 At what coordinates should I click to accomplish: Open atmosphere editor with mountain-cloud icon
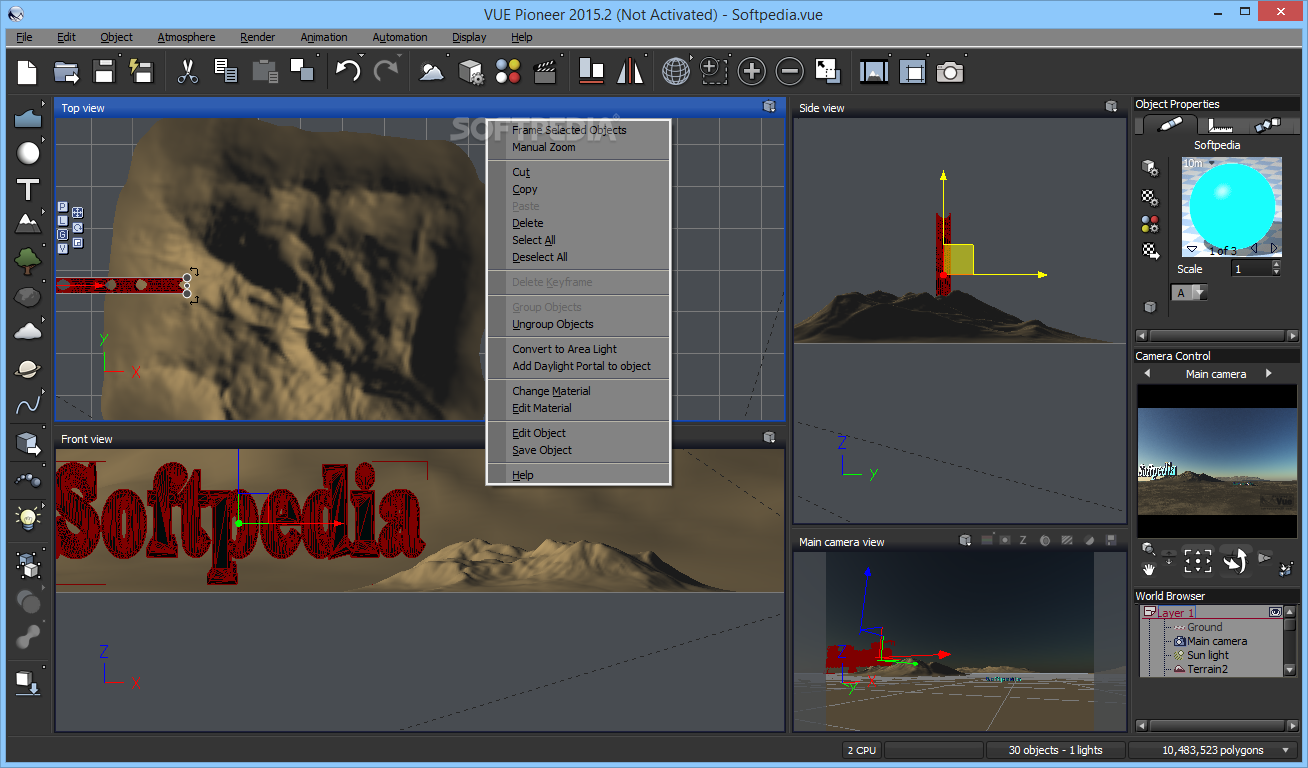tap(432, 71)
